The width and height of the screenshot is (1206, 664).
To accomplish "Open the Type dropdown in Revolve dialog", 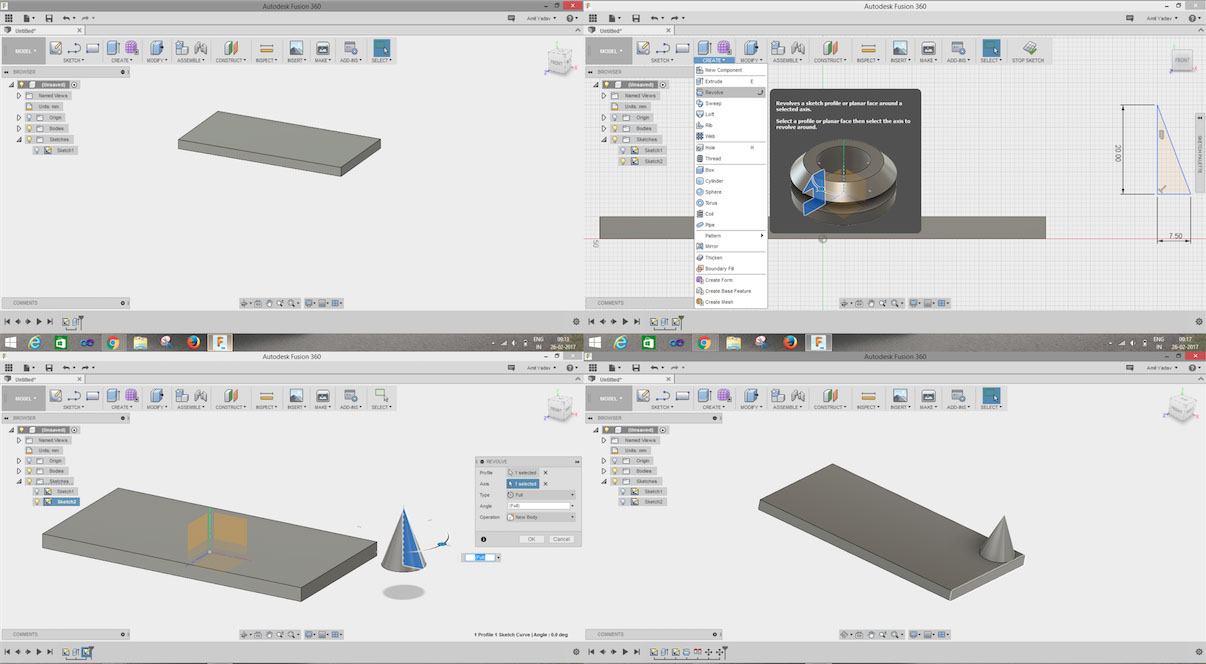I will [541, 495].
